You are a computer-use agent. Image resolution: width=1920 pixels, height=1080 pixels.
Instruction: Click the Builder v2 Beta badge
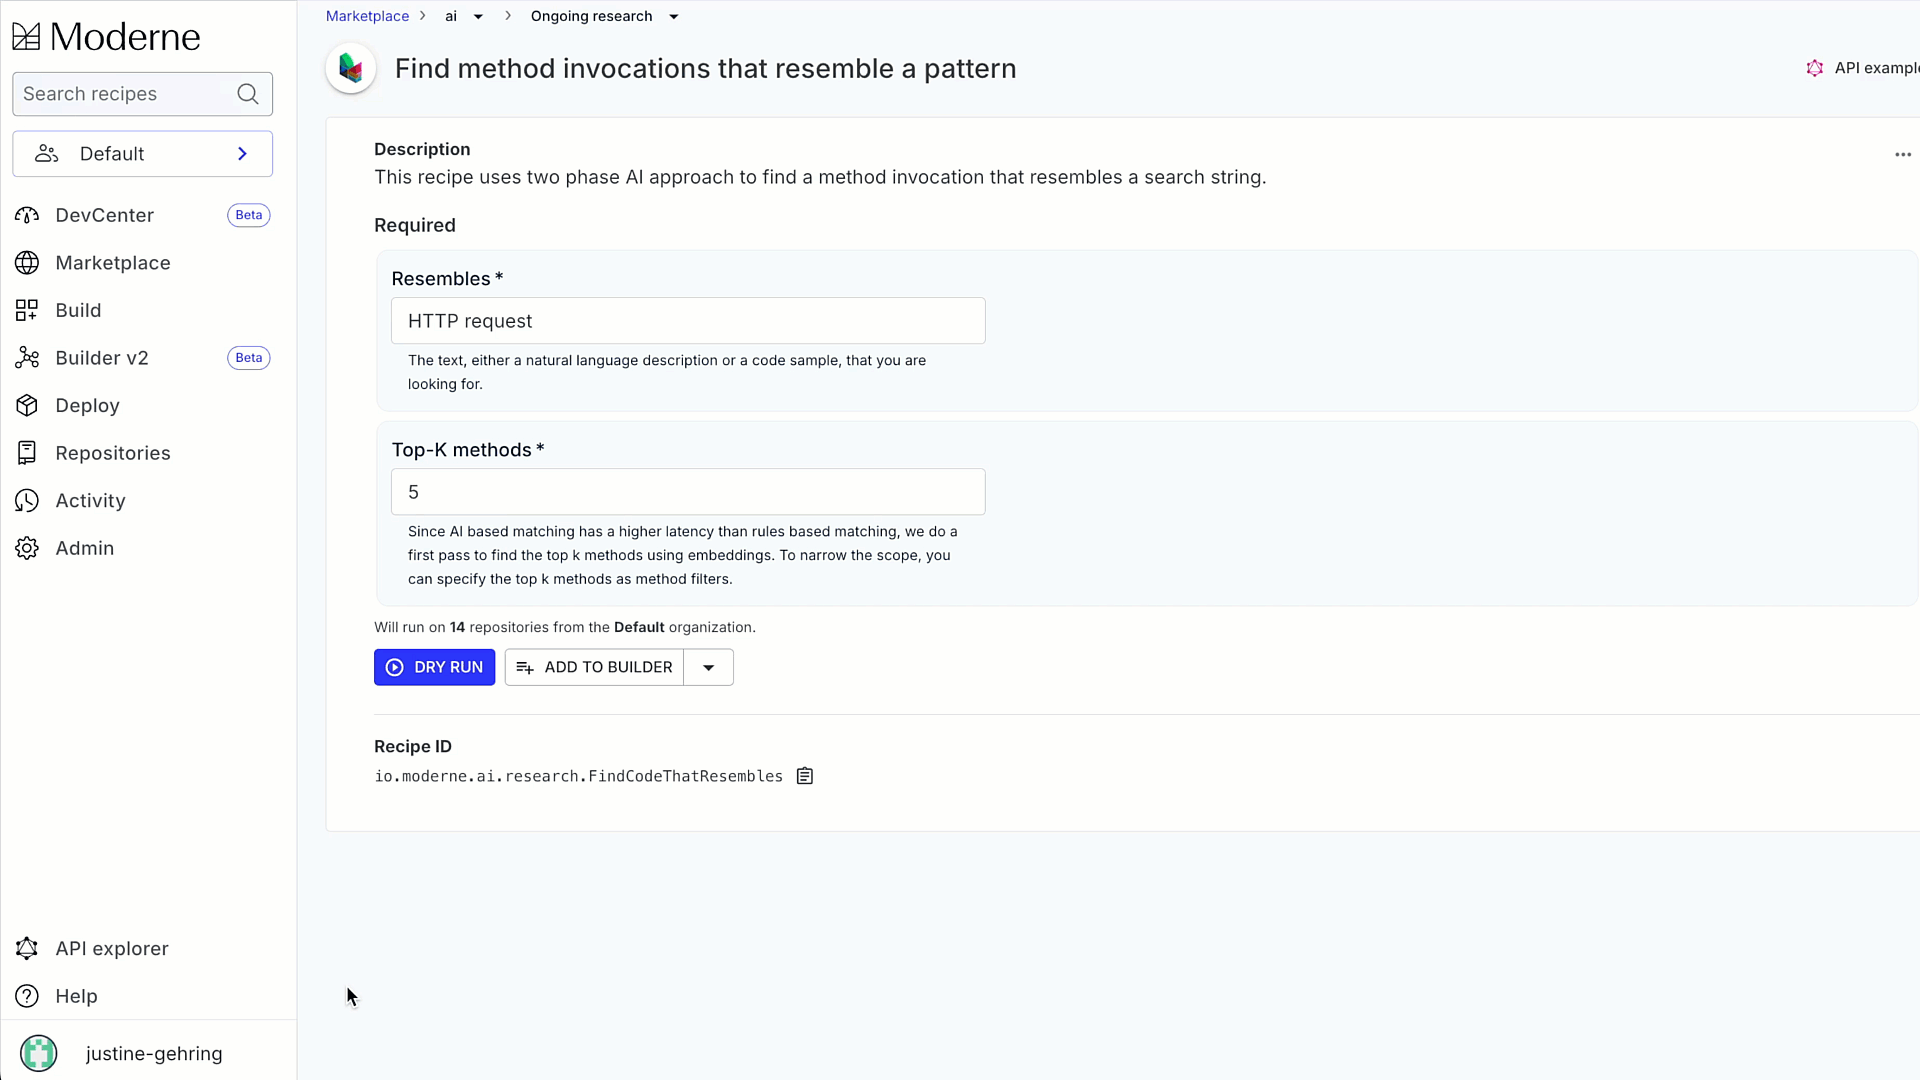click(249, 358)
